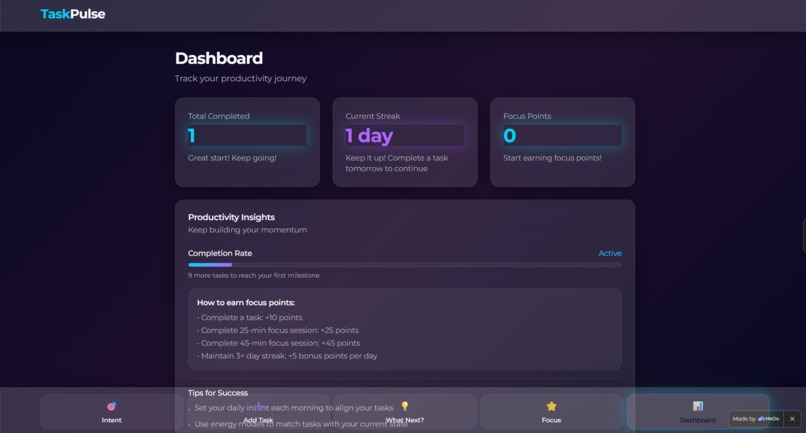The width and height of the screenshot is (806, 433).
Task: Click the Intent target icon
Action: [x=112, y=406]
